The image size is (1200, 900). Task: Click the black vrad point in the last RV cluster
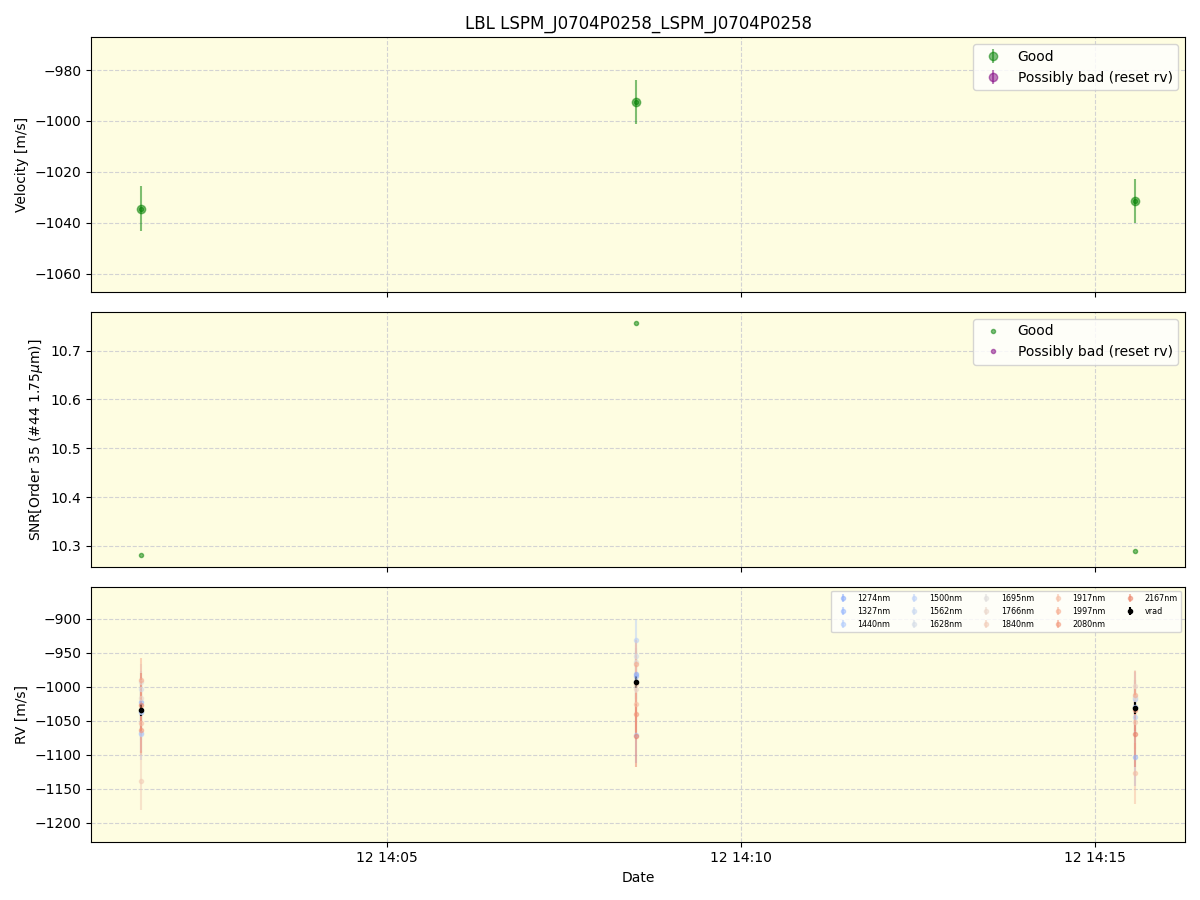pos(1135,708)
